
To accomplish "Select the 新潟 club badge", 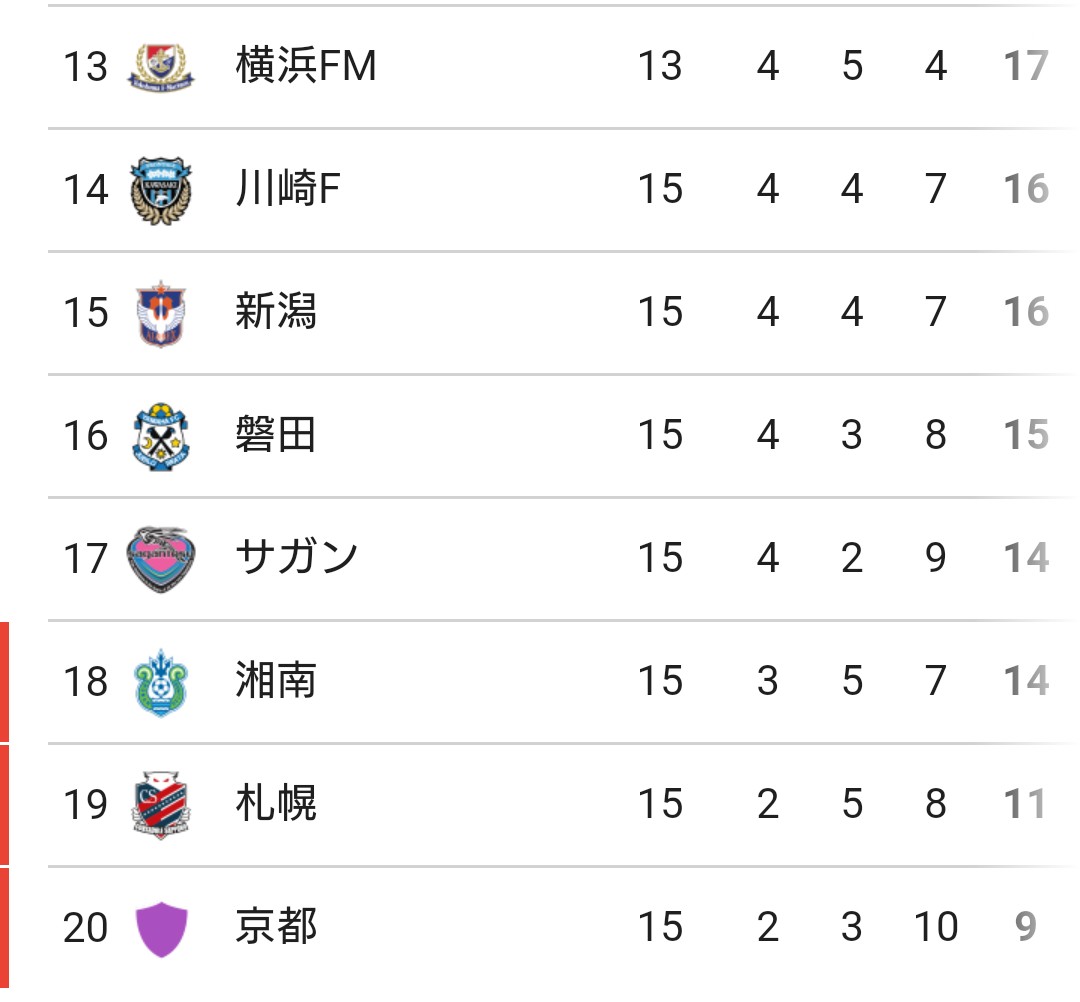I will 161,313.
